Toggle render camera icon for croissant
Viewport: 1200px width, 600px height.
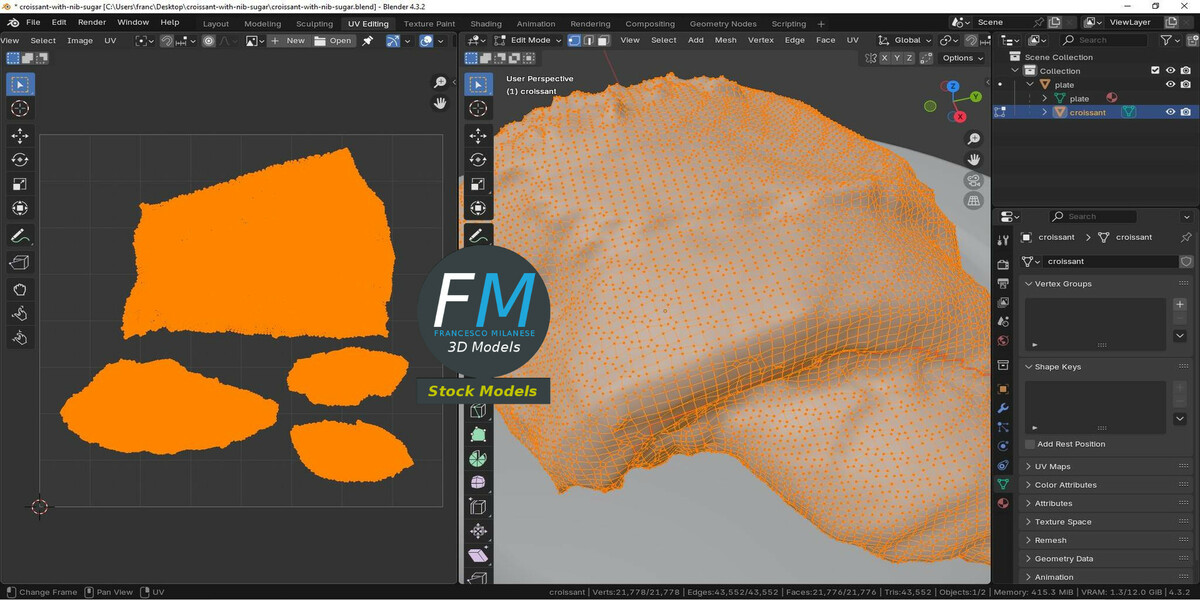[1185, 112]
